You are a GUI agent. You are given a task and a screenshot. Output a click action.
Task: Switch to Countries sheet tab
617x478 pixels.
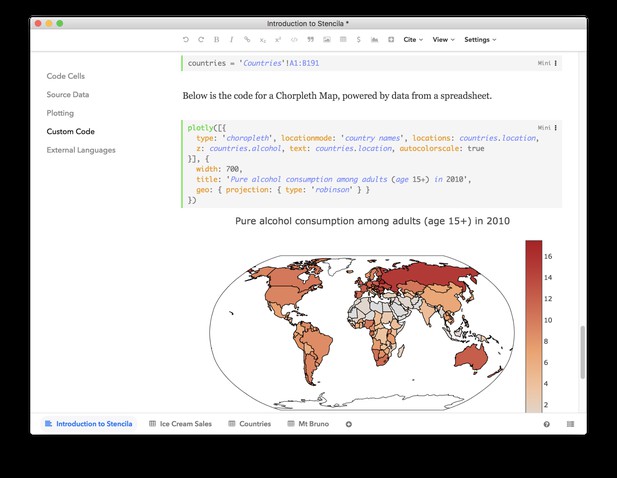pos(249,424)
